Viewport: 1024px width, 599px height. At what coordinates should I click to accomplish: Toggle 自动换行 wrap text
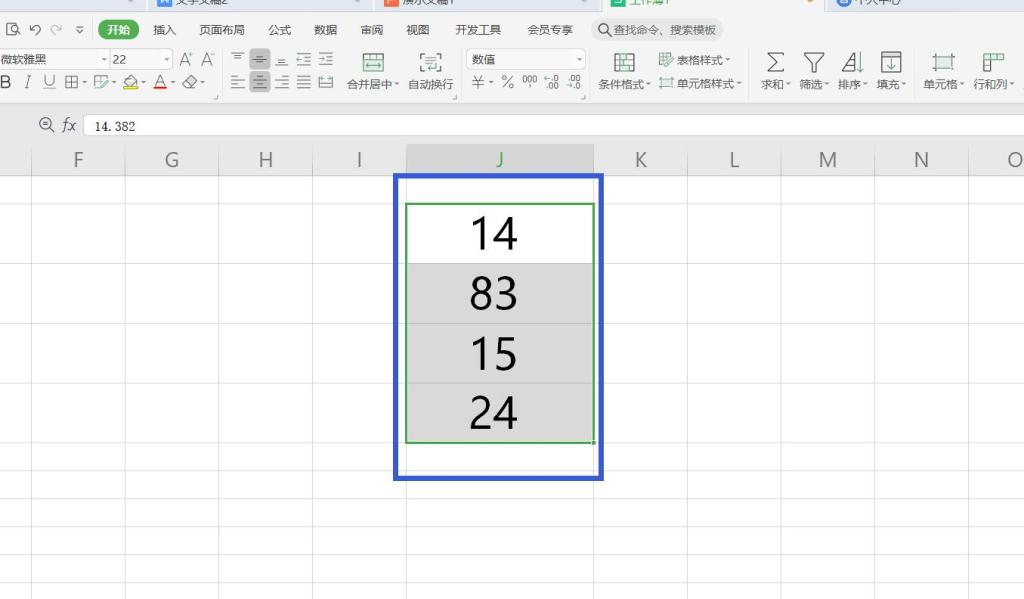click(430, 71)
